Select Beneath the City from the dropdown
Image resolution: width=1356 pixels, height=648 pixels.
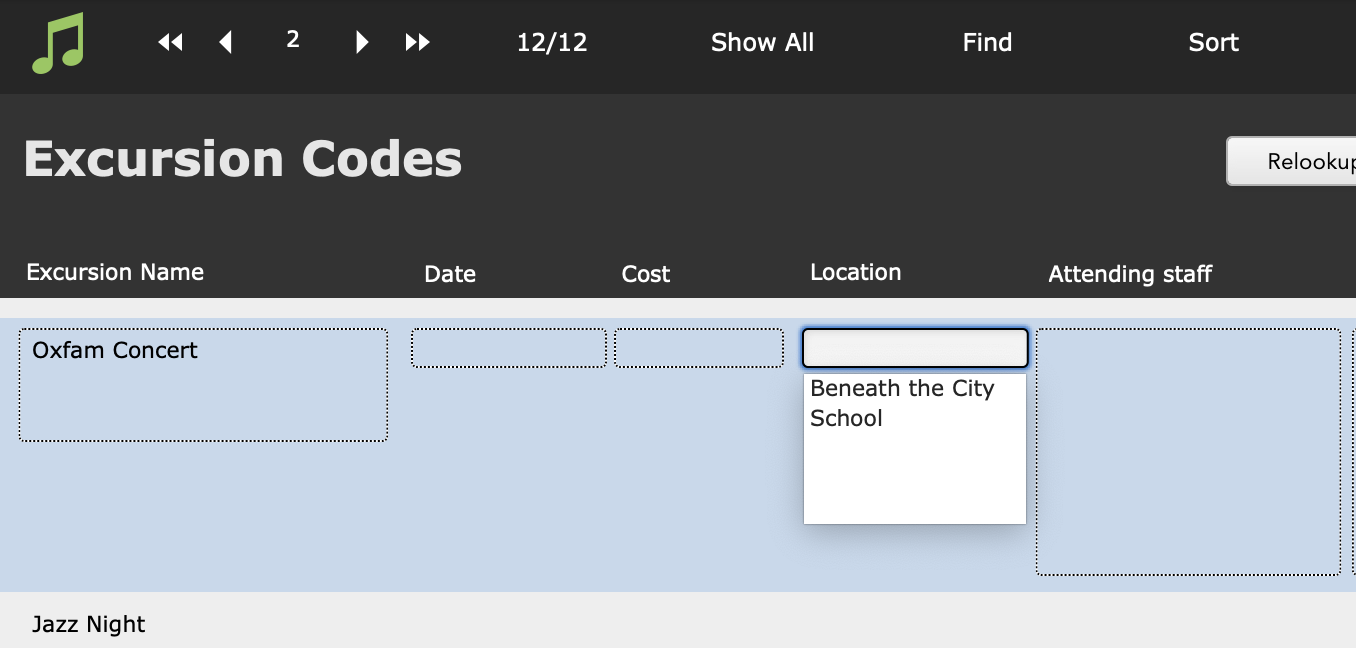tap(902, 388)
